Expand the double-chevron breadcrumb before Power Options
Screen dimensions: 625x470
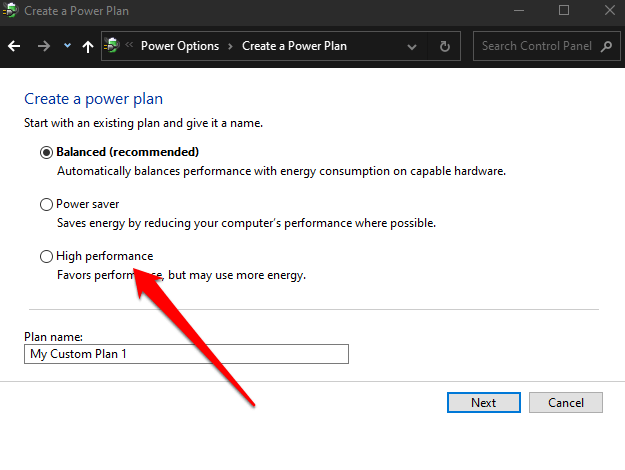[x=130, y=46]
